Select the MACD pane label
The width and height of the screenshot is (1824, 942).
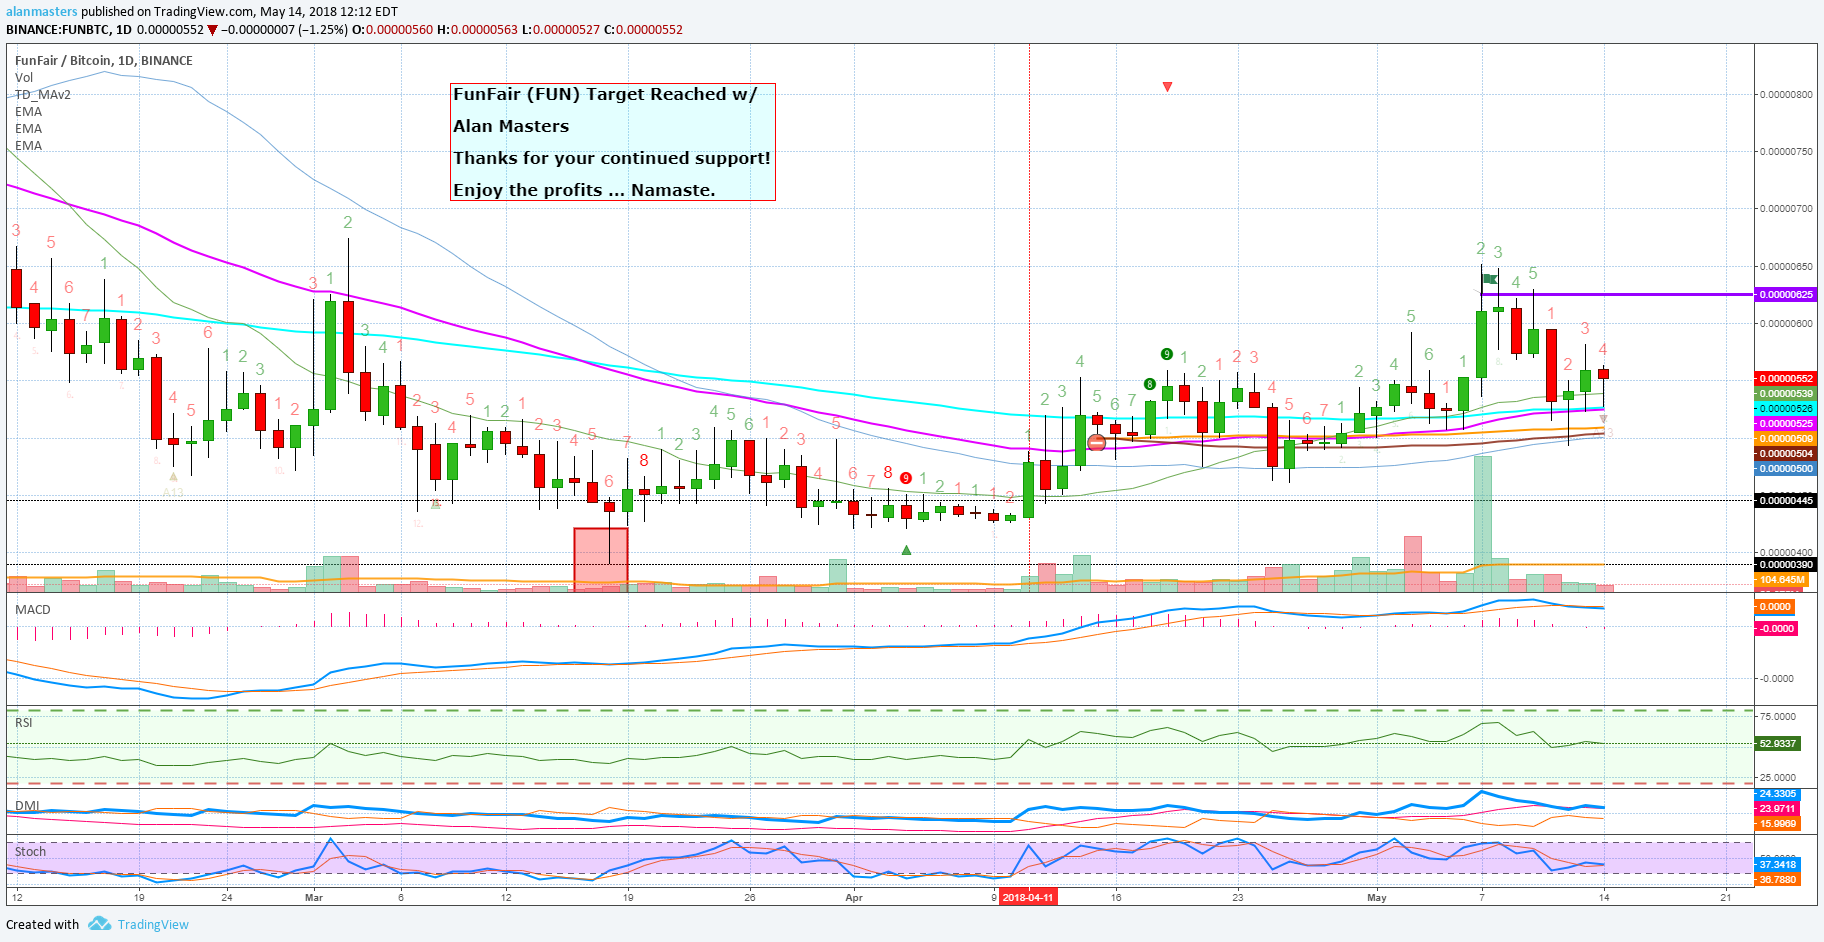33,610
